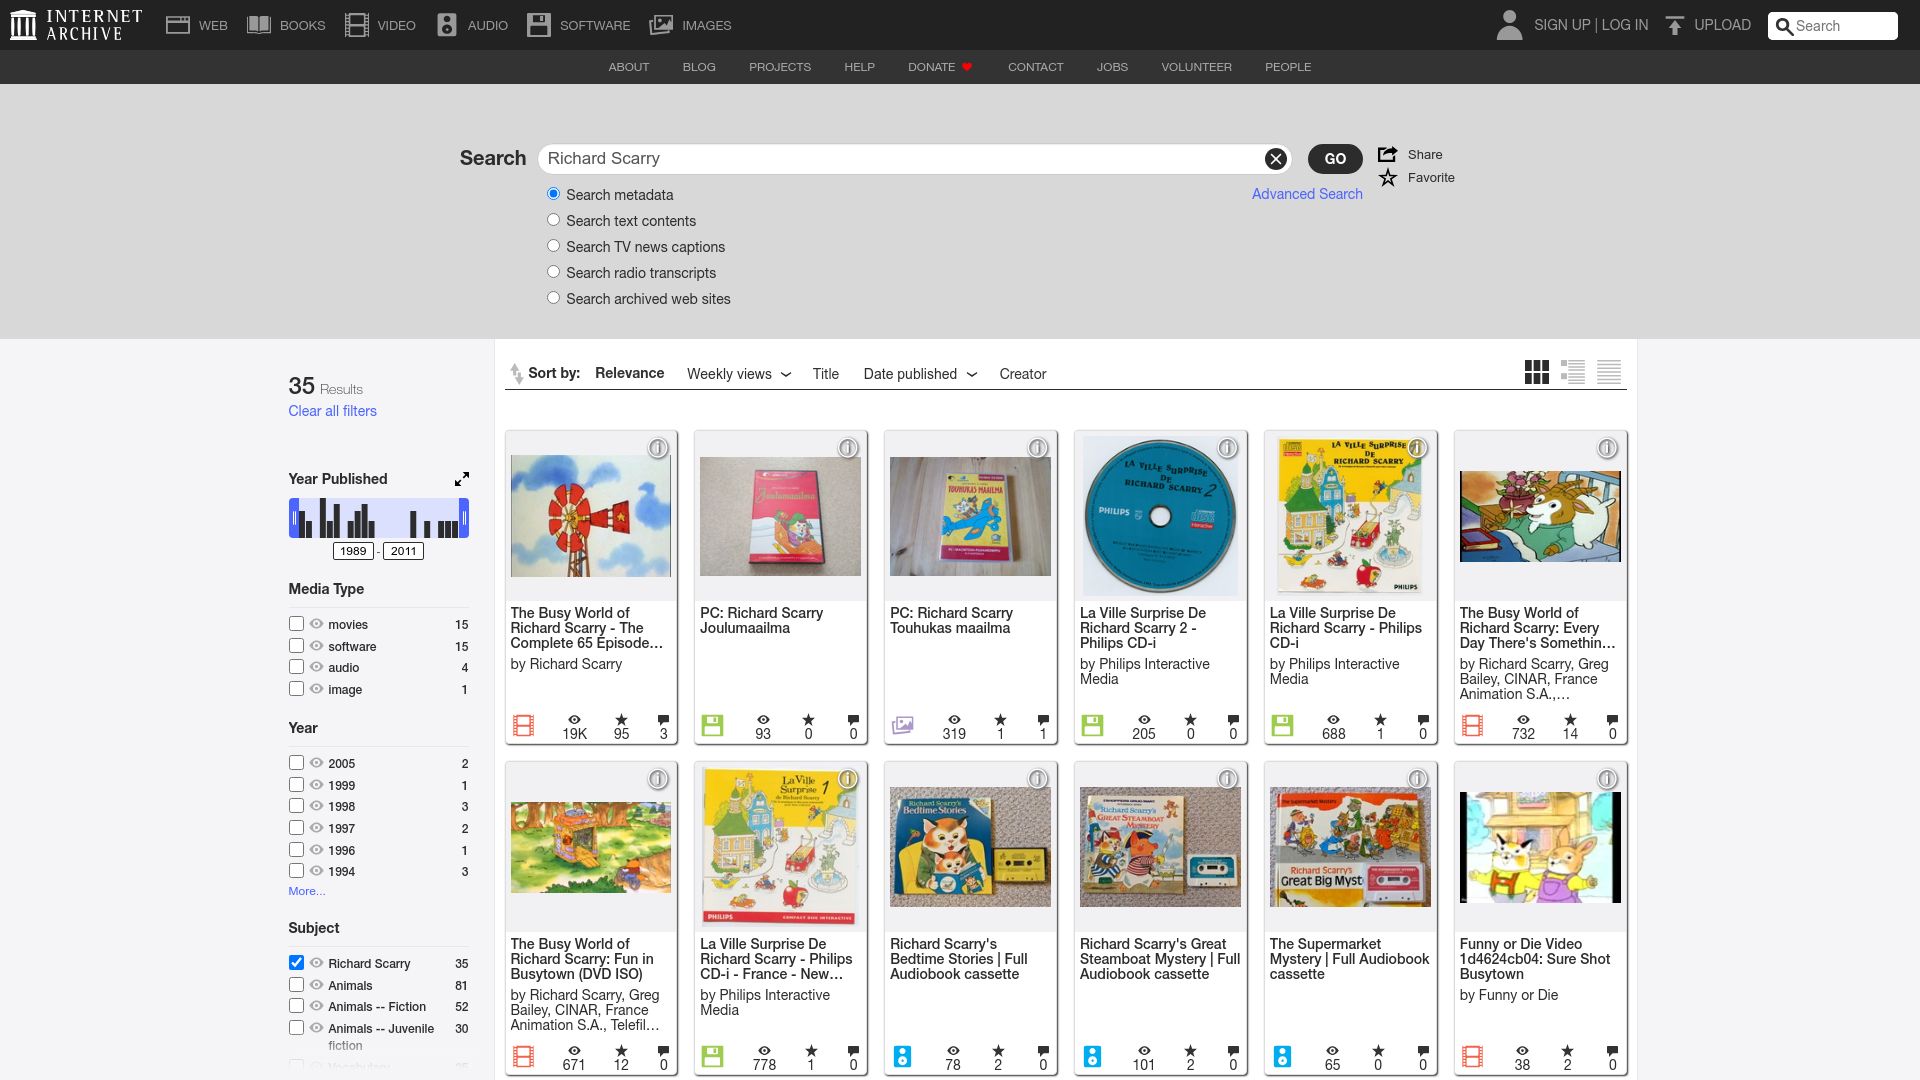Select Search text contents option
The height and width of the screenshot is (1080, 1920).
(x=553, y=220)
